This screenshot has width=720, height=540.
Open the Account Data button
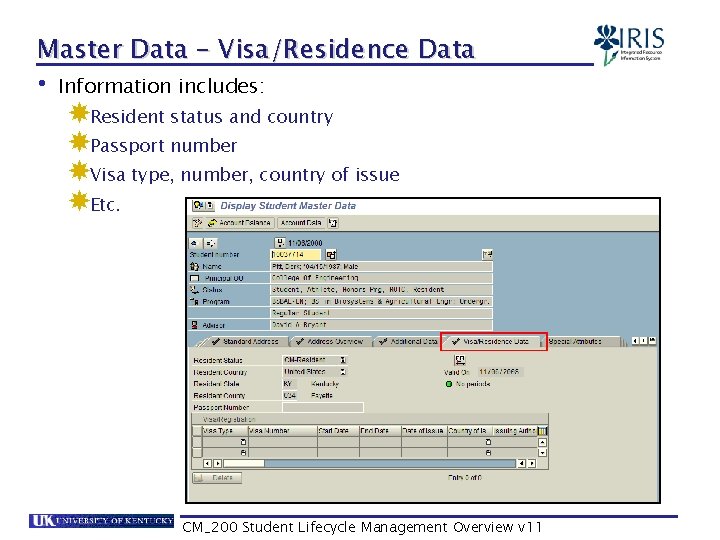(x=301, y=223)
